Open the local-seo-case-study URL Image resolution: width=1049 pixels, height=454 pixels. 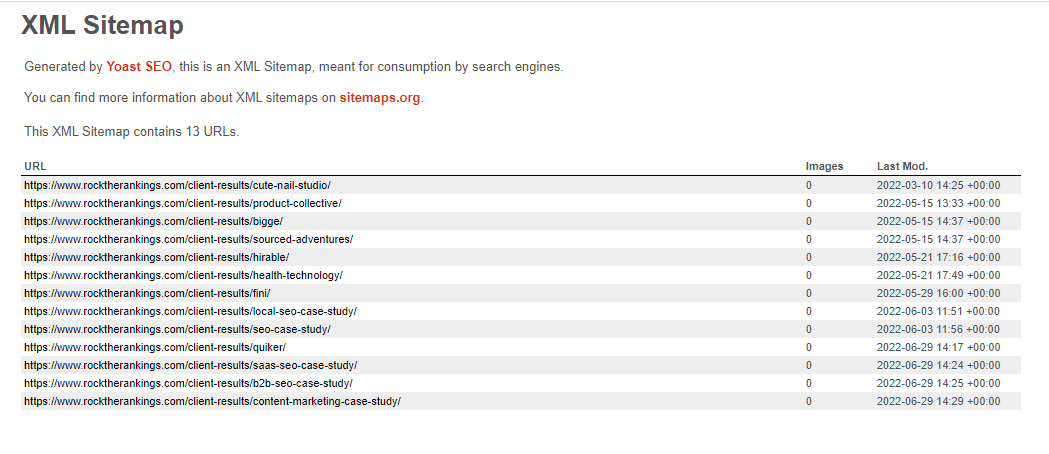(190, 311)
